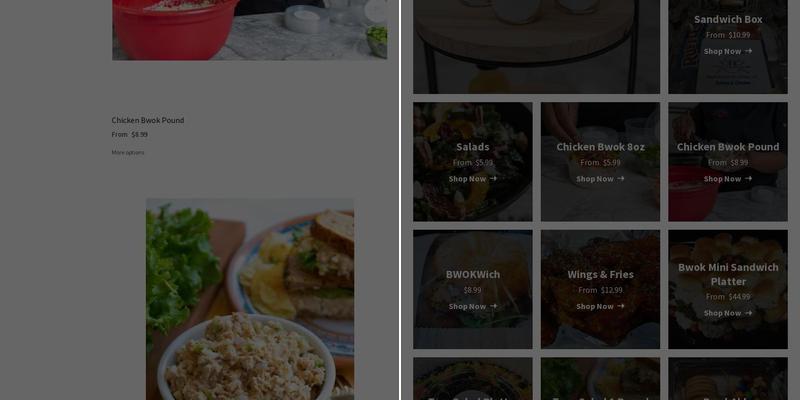800x400 pixels.
Task: View the chicken salad sandwich product image
Action: [250, 299]
